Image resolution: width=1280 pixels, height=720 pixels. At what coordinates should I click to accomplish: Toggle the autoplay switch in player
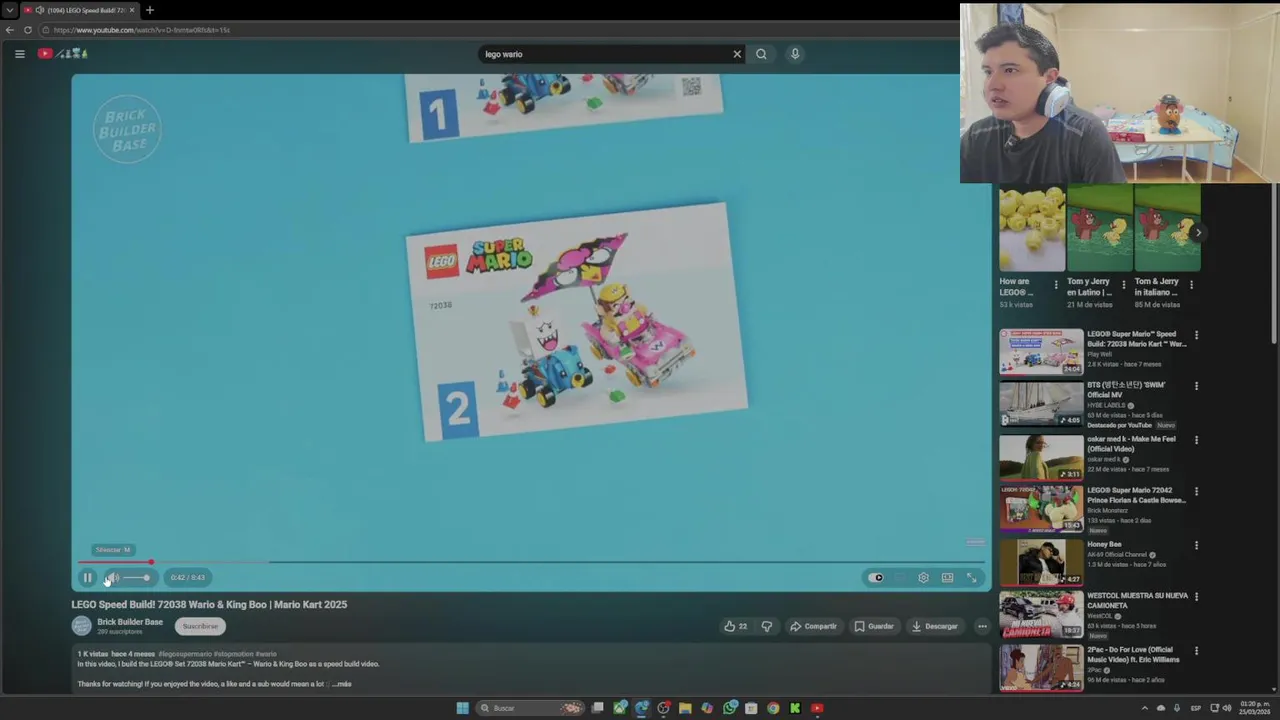876,577
